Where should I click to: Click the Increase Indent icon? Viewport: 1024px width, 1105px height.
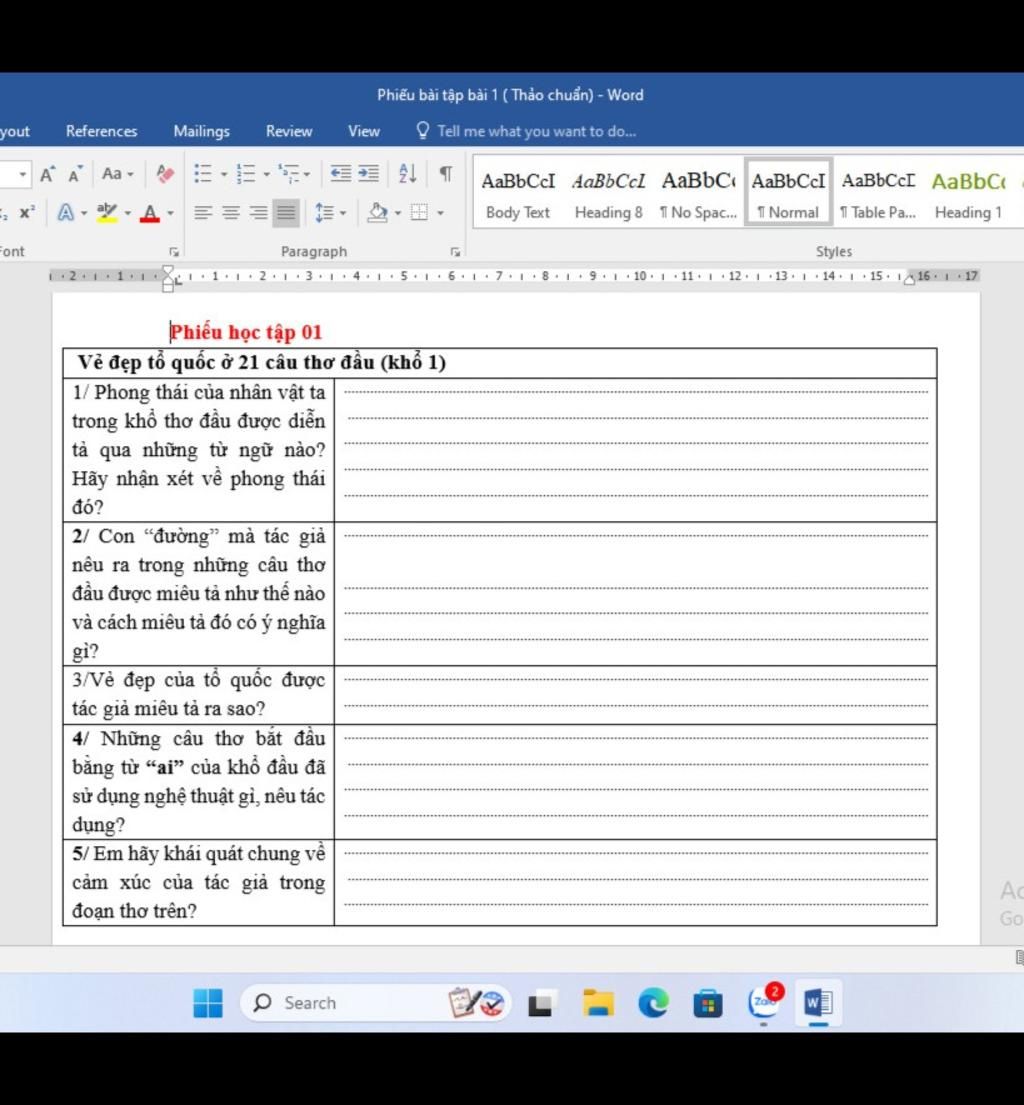(369, 174)
